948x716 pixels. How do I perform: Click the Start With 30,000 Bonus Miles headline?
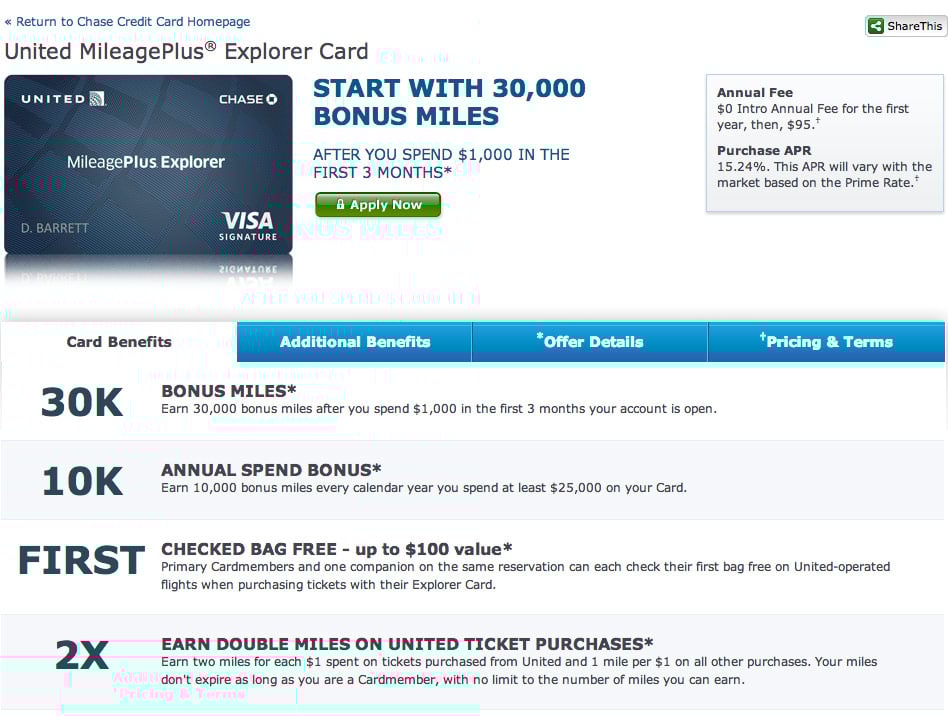pos(449,102)
